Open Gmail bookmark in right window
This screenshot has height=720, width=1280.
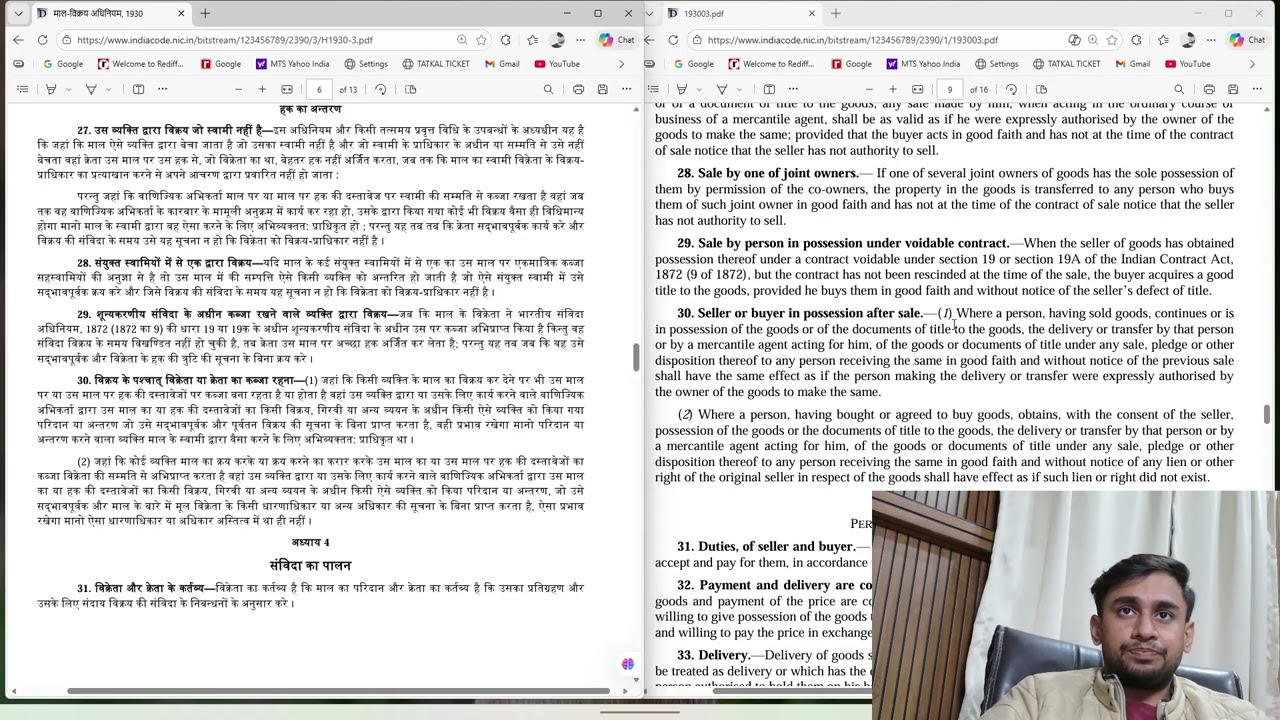pos(1132,64)
